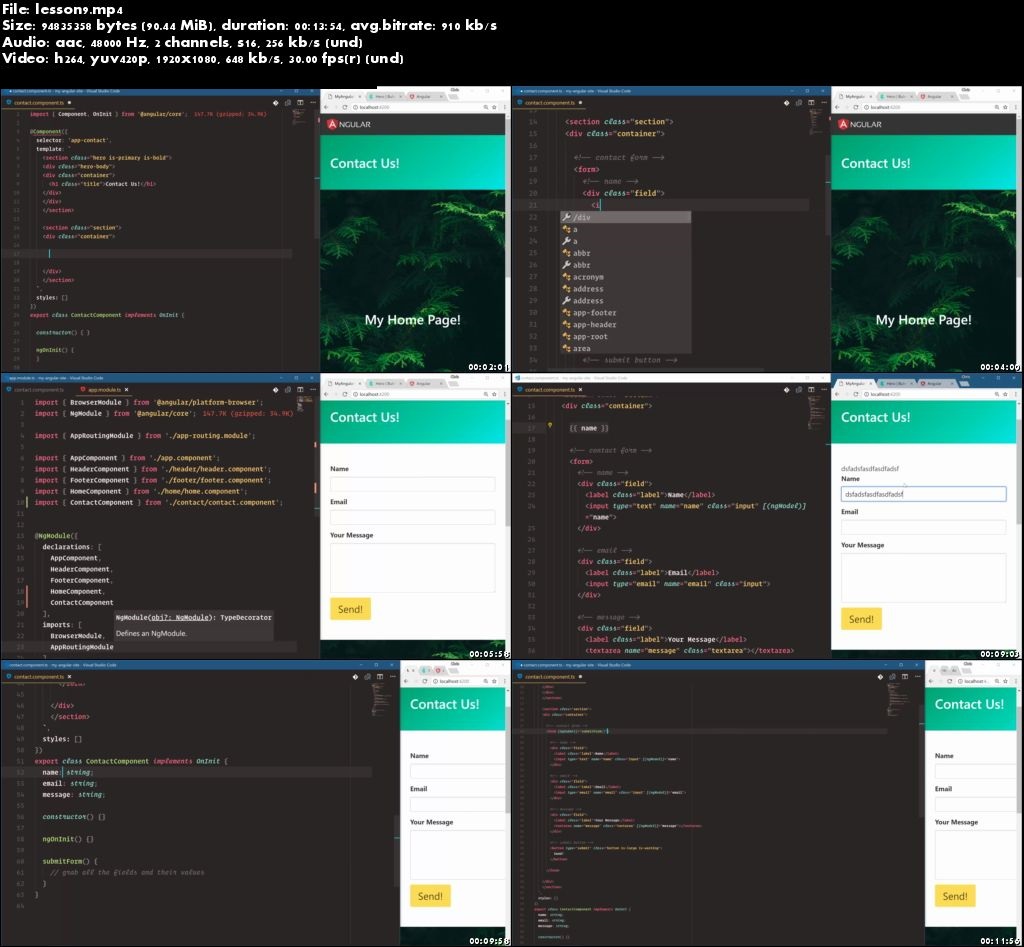Click the Send! button in the 00:05:58 frame
This screenshot has width=1024, height=947.
(350, 609)
